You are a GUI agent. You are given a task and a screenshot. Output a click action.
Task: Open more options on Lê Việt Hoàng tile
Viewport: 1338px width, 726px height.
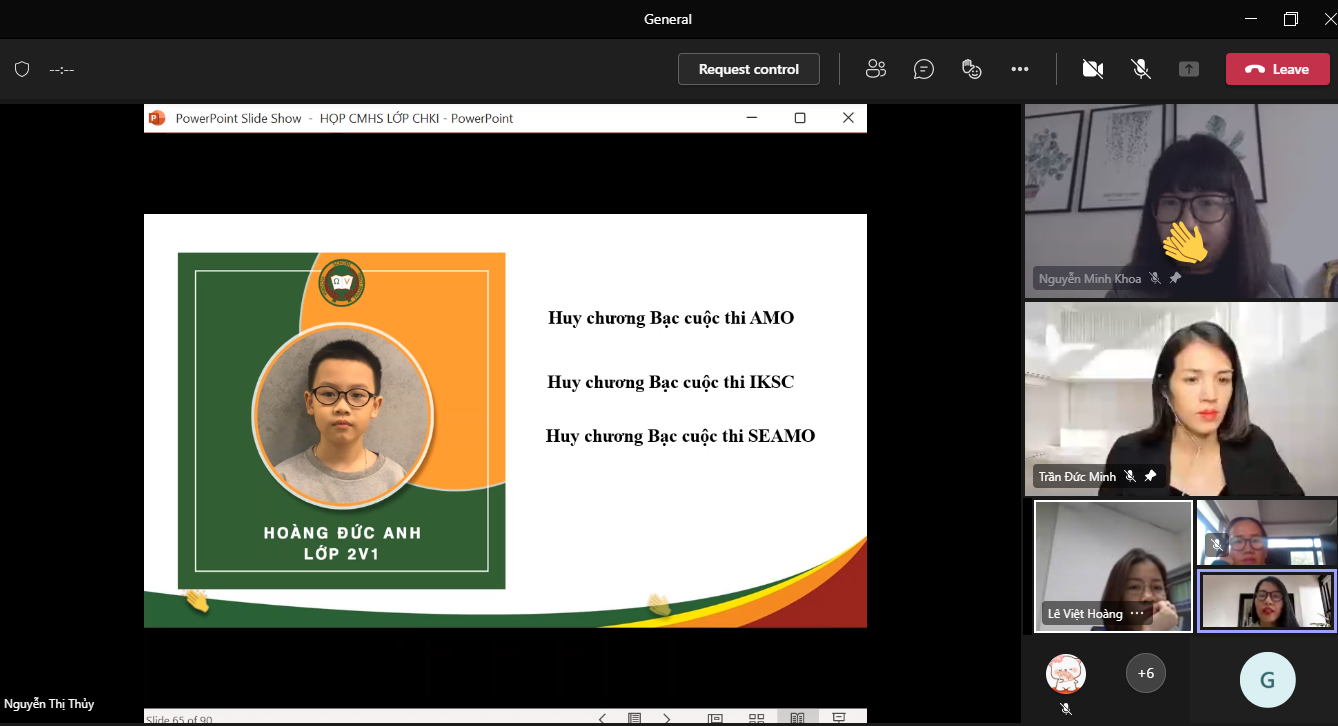(1137, 613)
